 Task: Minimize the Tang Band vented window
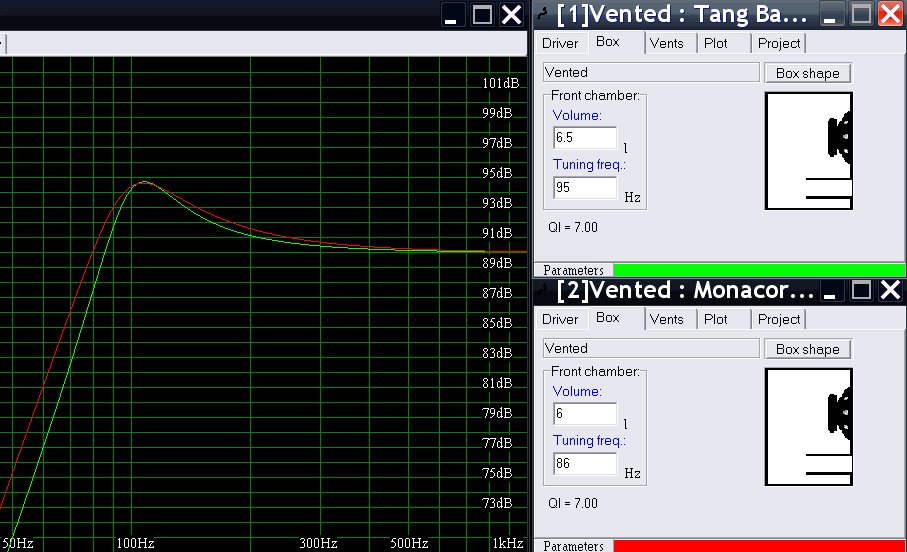click(830, 14)
